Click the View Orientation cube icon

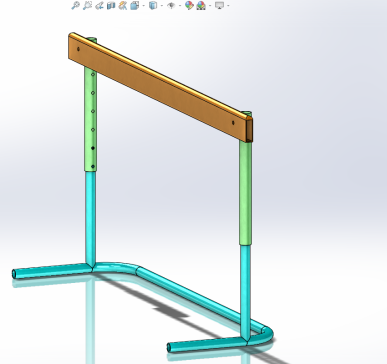coord(135,5)
